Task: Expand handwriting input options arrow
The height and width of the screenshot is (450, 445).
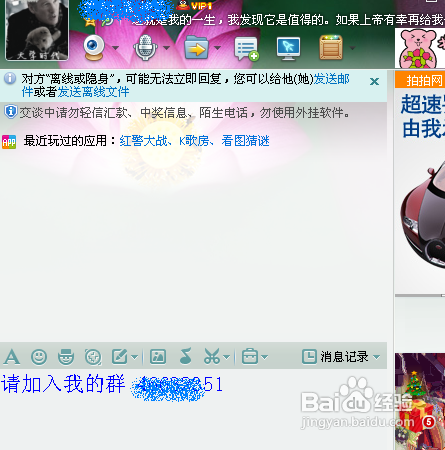Action: [134, 357]
